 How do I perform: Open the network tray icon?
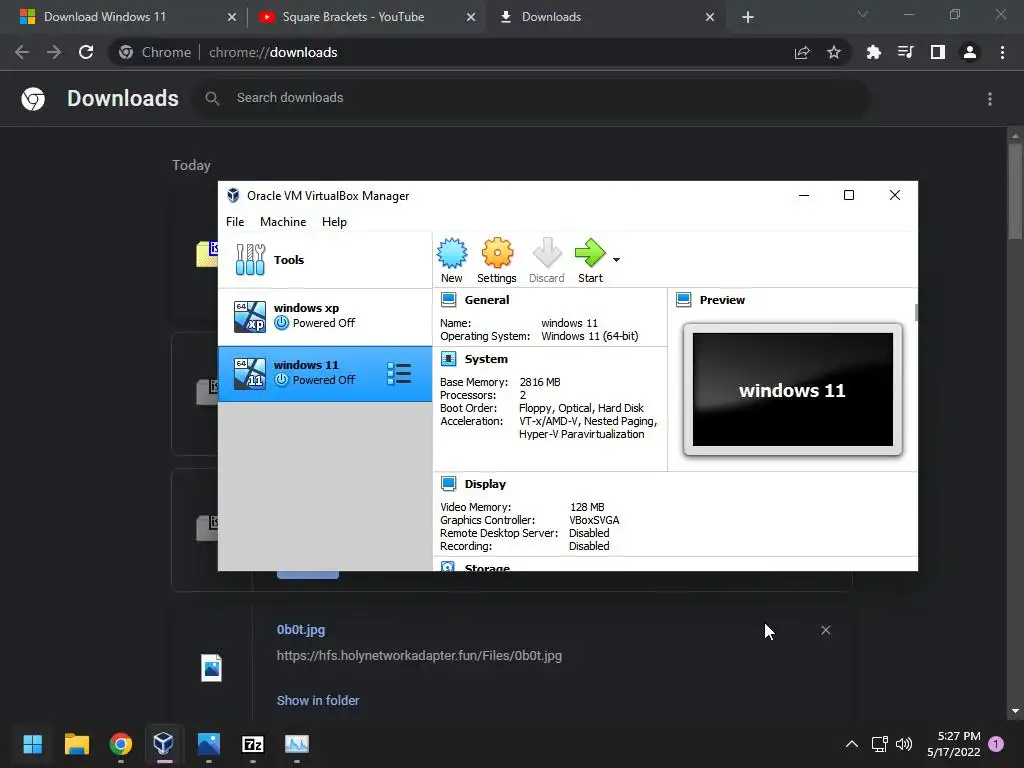[879, 744]
